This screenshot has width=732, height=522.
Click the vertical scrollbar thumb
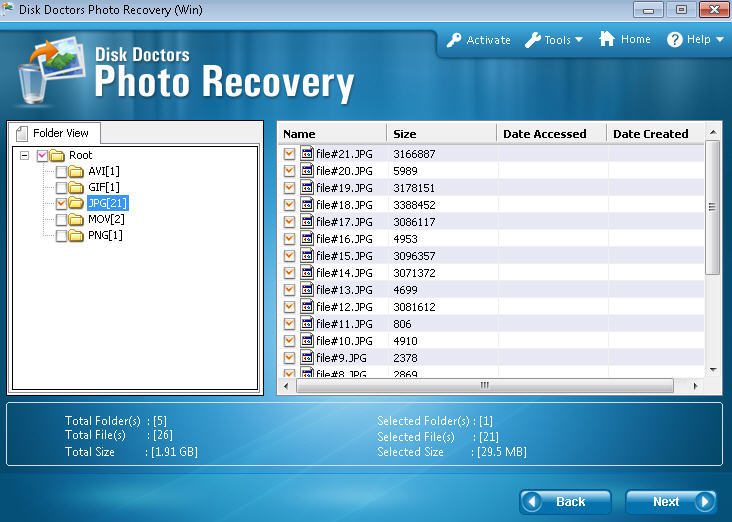pos(712,208)
